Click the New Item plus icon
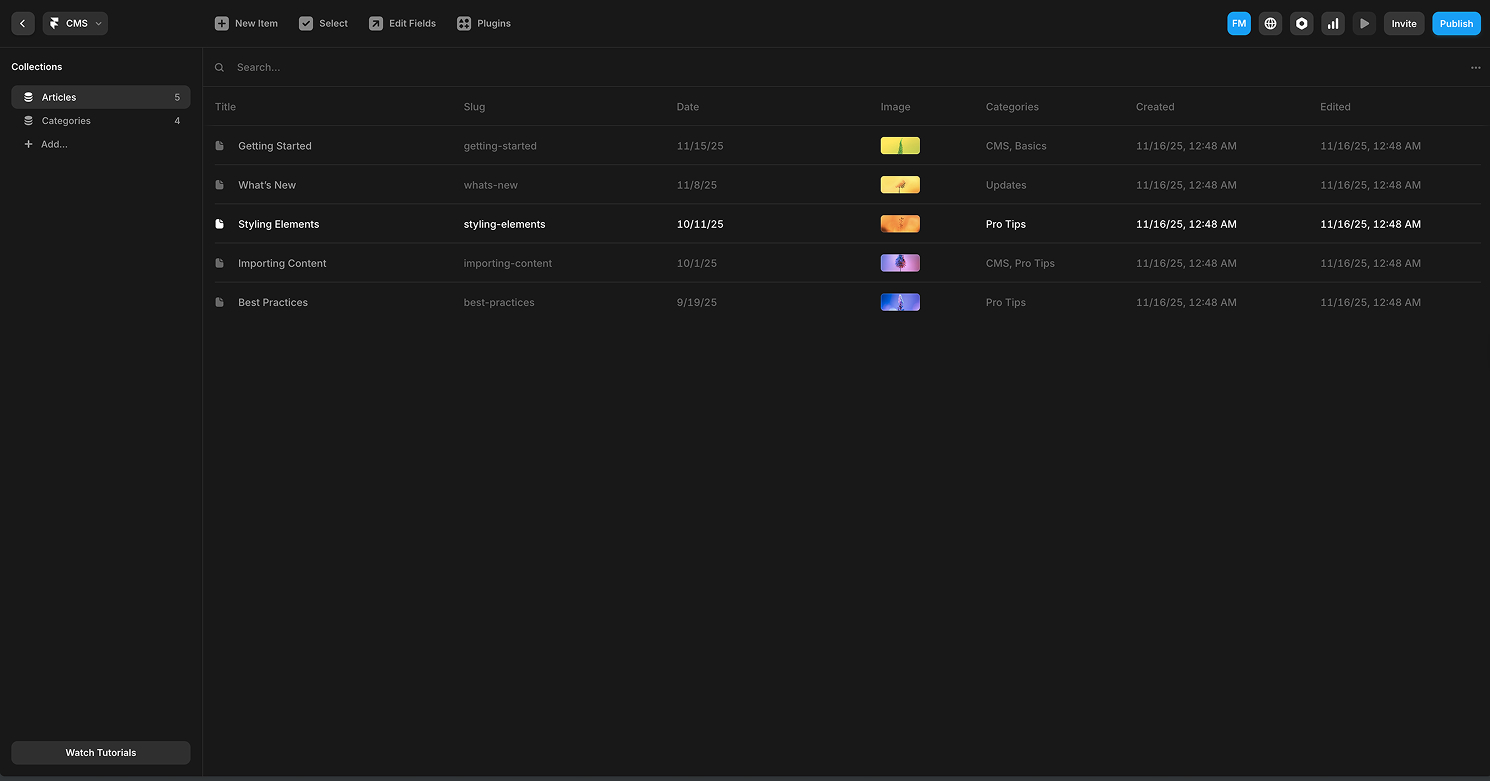 tap(221, 23)
